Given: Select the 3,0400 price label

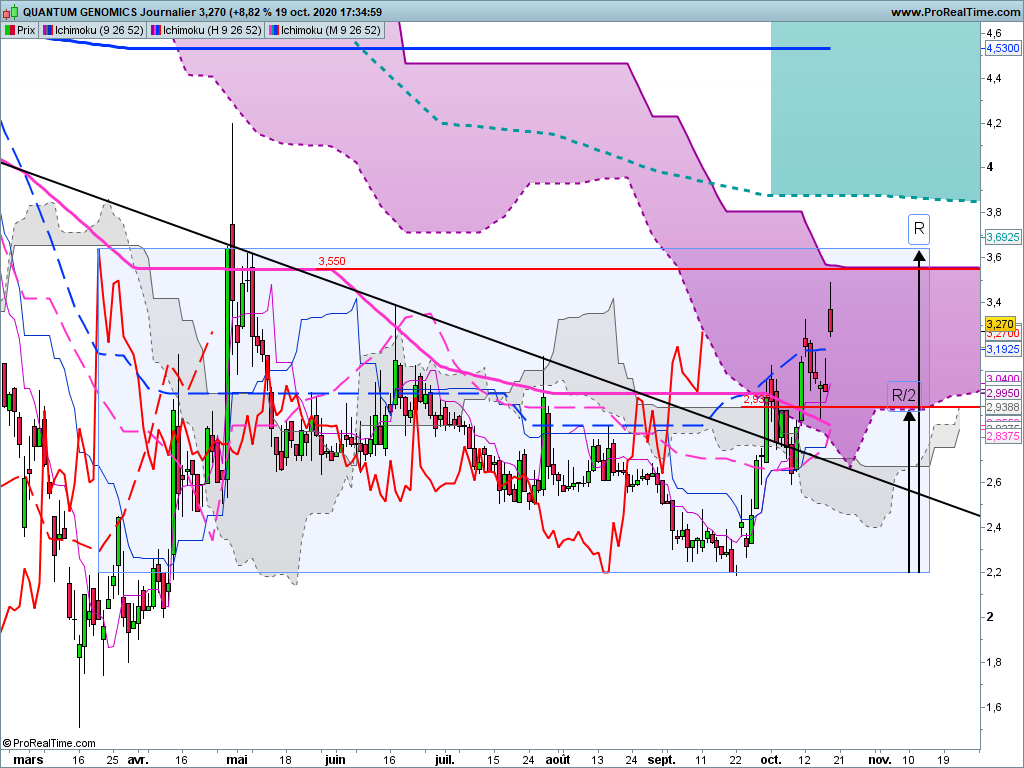Looking at the screenshot, I should pyautogui.click(x=1002, y=379).
